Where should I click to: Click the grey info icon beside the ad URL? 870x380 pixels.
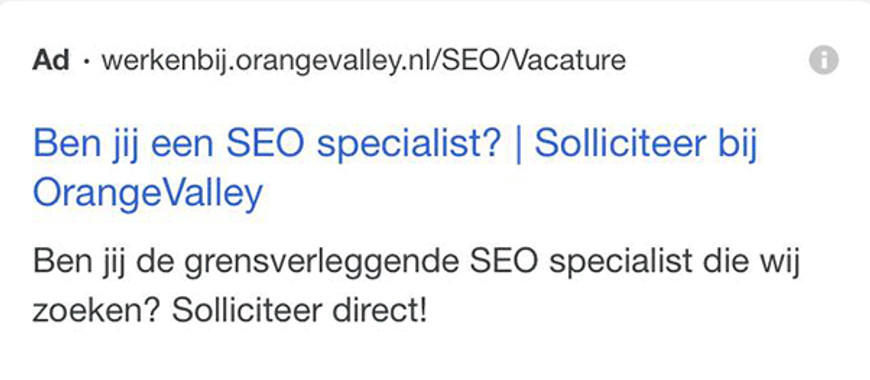click(x=823, y=60)
